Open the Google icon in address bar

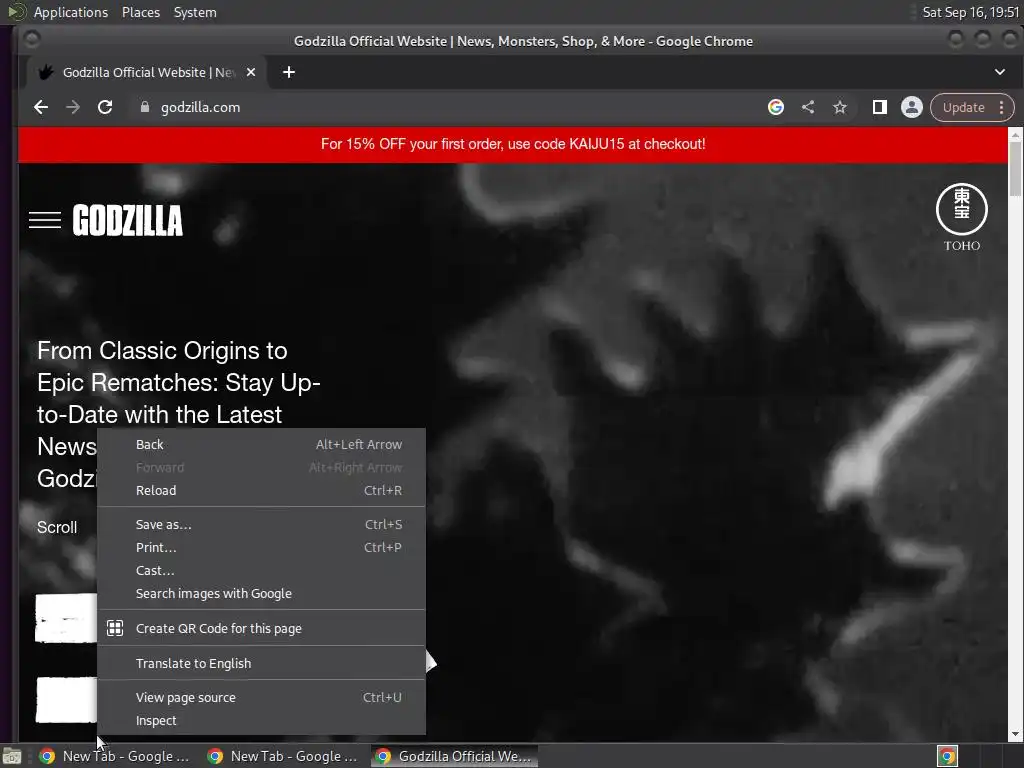[x=776, y=107]
